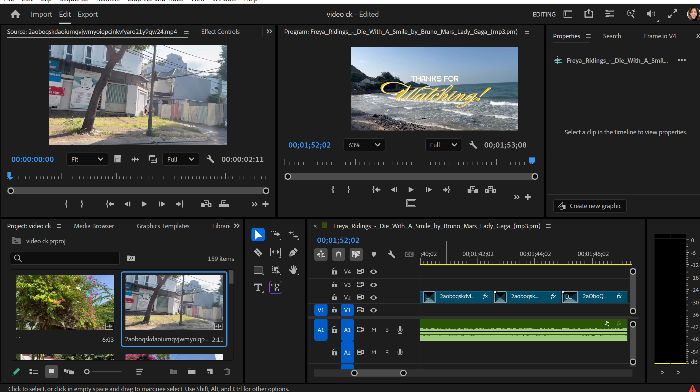700x392 pixels.
Task: Select the Slip tool
Action: click(275, 252)
